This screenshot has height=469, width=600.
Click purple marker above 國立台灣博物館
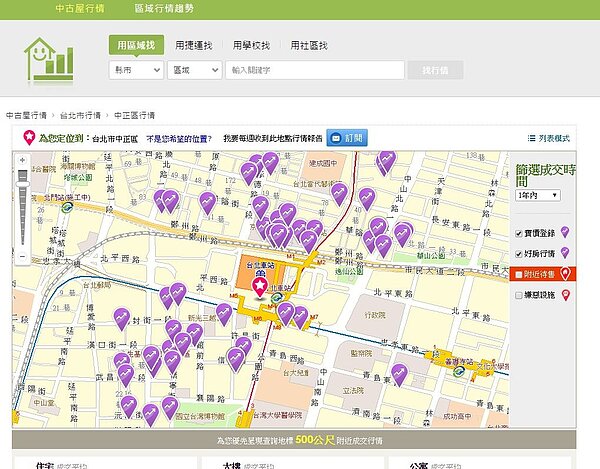click(170, 408)
